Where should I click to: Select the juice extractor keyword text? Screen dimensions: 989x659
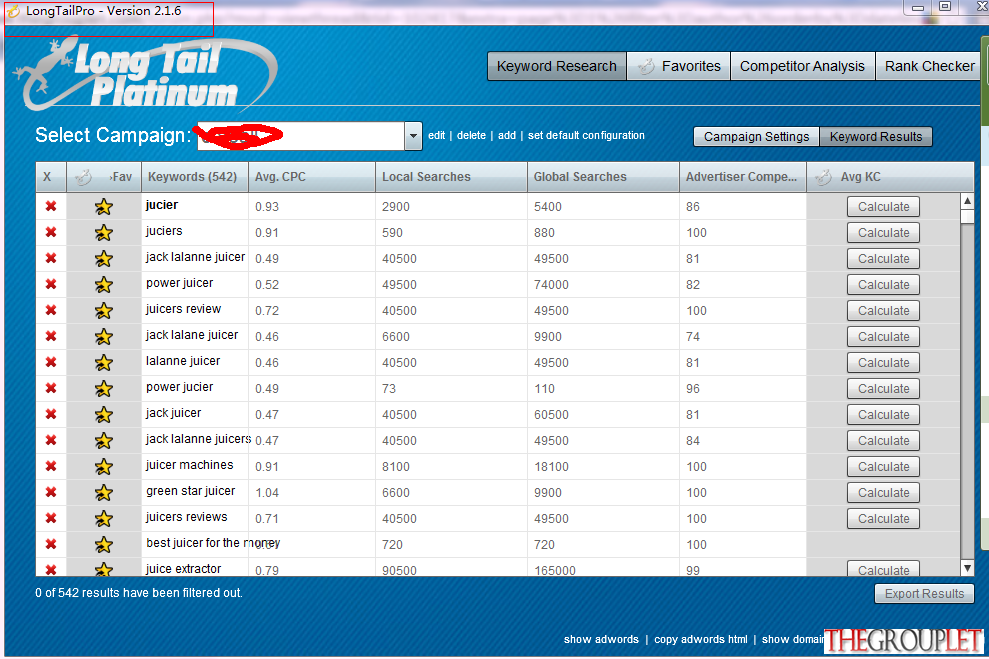(184, 569)
